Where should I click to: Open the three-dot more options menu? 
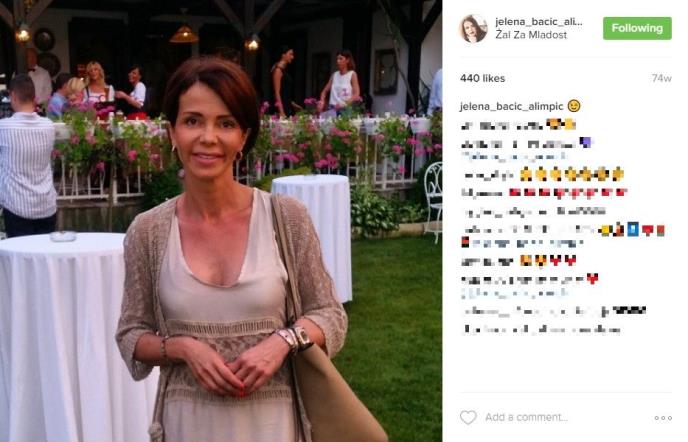tap(663, 418)
